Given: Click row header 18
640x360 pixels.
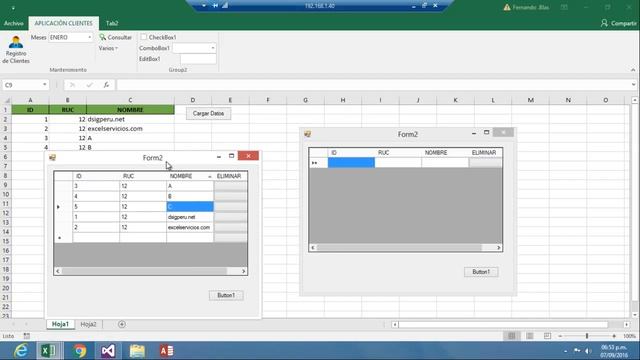Looking at the screenshot, I should coord(6,269).
